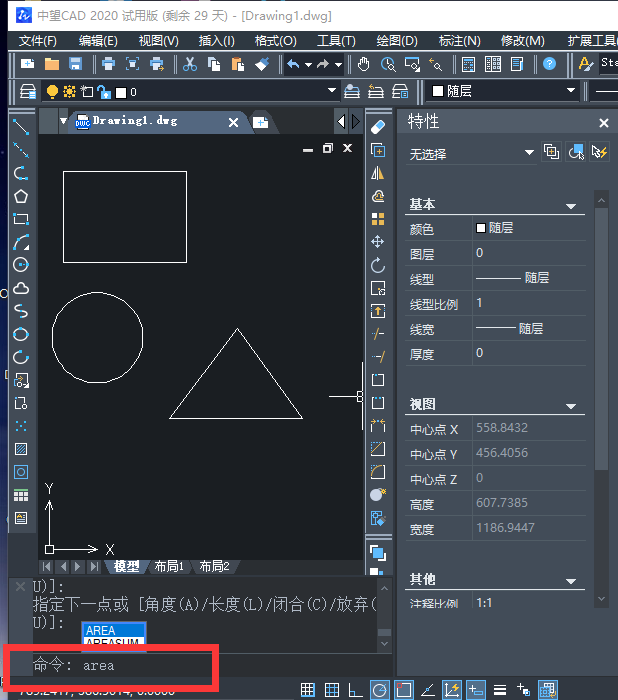Collapse the 基本 properties section

tap(572, 205)
